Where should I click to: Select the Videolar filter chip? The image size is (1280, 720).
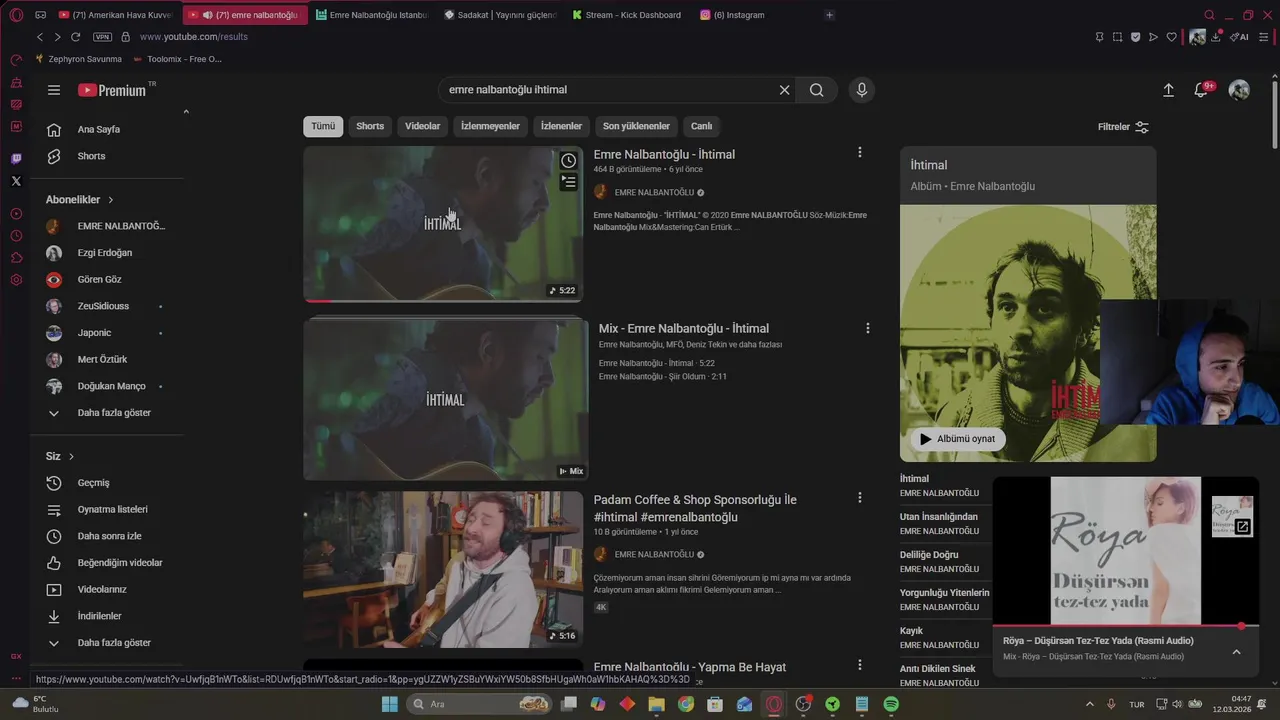pyautogui.click(x=422, y=126)
